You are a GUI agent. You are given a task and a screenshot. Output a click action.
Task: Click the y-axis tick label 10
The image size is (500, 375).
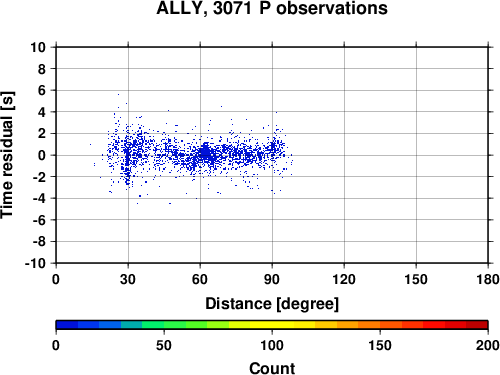point(38,47)
